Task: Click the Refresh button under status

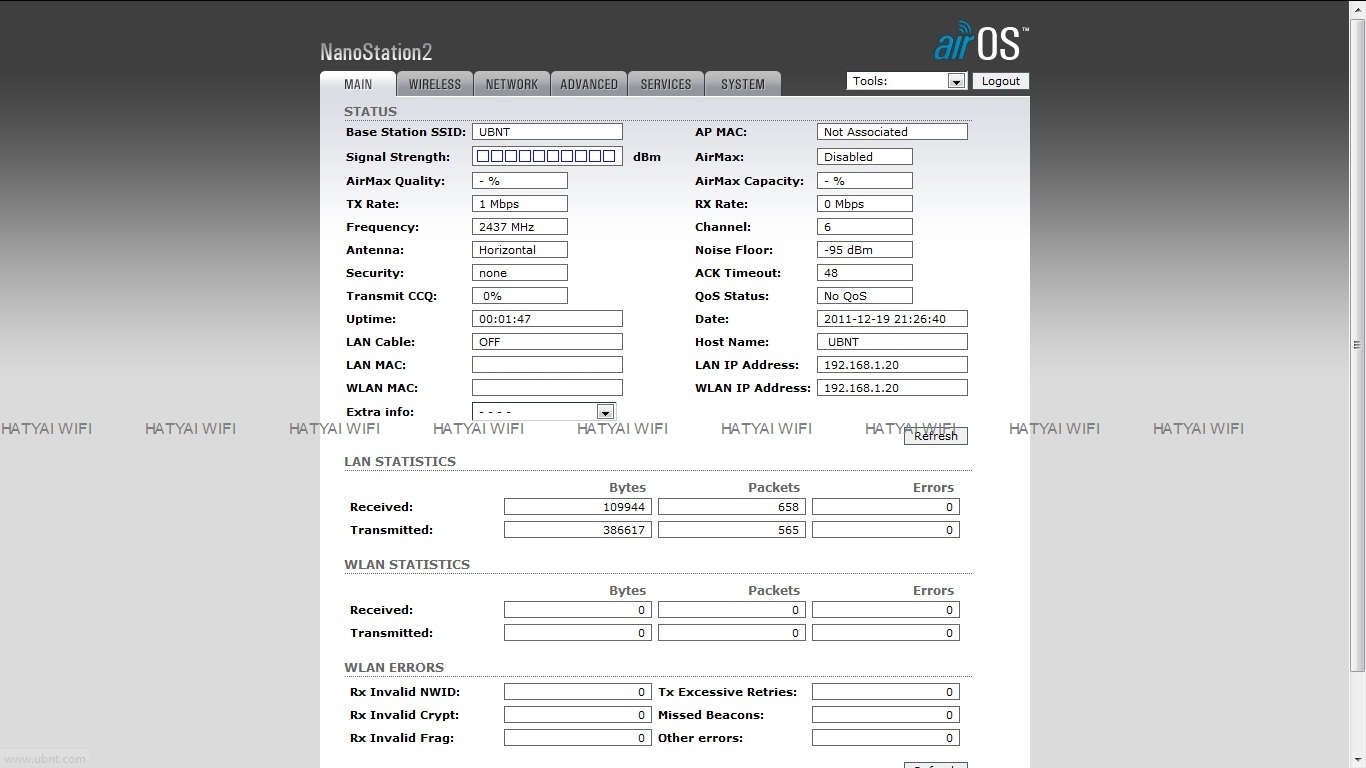Action: point(935,436)
